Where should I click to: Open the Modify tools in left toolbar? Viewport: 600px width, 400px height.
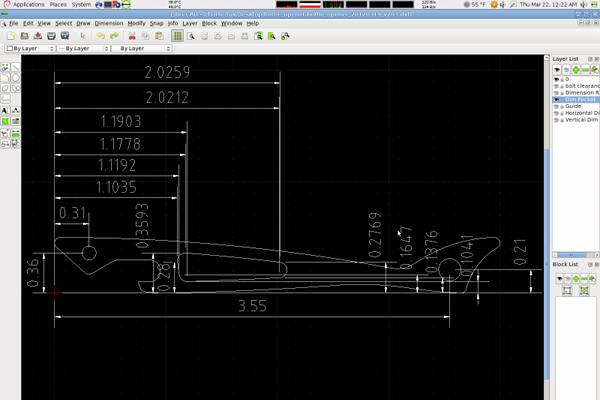(x=5, y=134)
